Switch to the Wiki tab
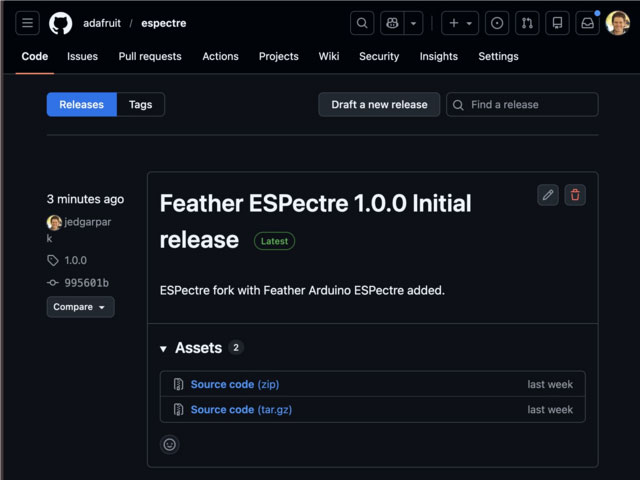This screenshot has height=480, width=640. click(329, 56)
